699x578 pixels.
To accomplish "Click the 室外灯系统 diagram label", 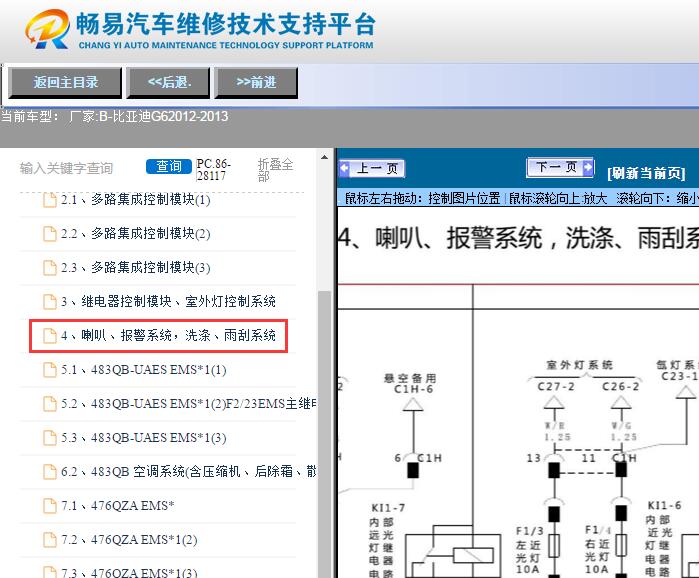I will click(x=580, y=365).
